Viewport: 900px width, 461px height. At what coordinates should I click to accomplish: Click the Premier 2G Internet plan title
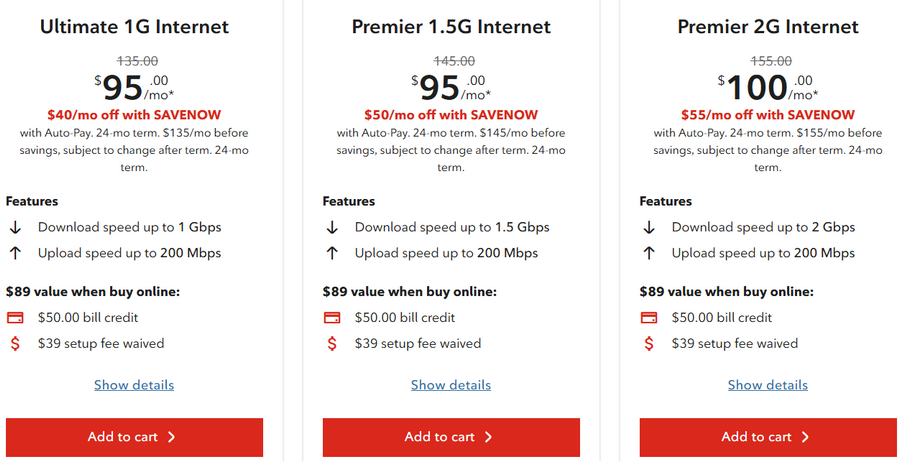coord(768,27)
